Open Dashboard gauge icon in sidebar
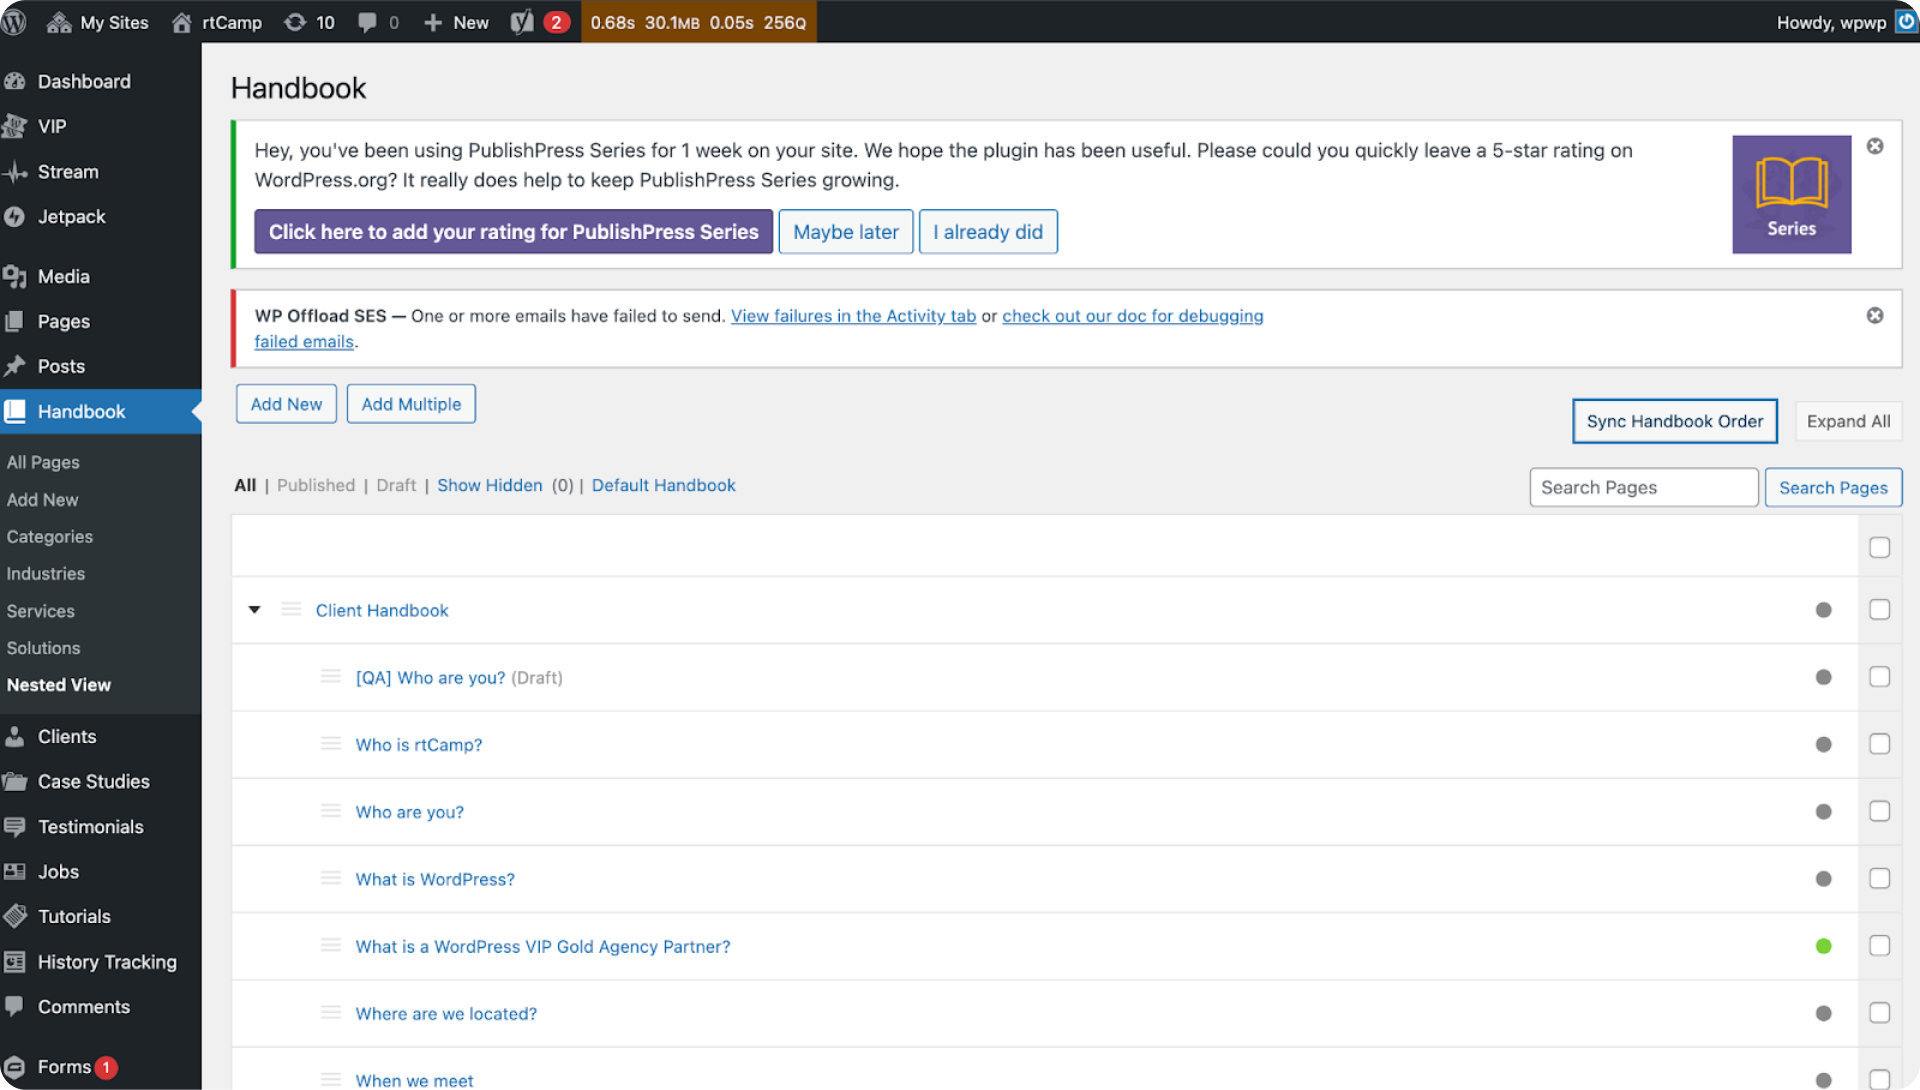Image resolution: width=1920 pixels, height=1090 pixels. click(15, 81)
